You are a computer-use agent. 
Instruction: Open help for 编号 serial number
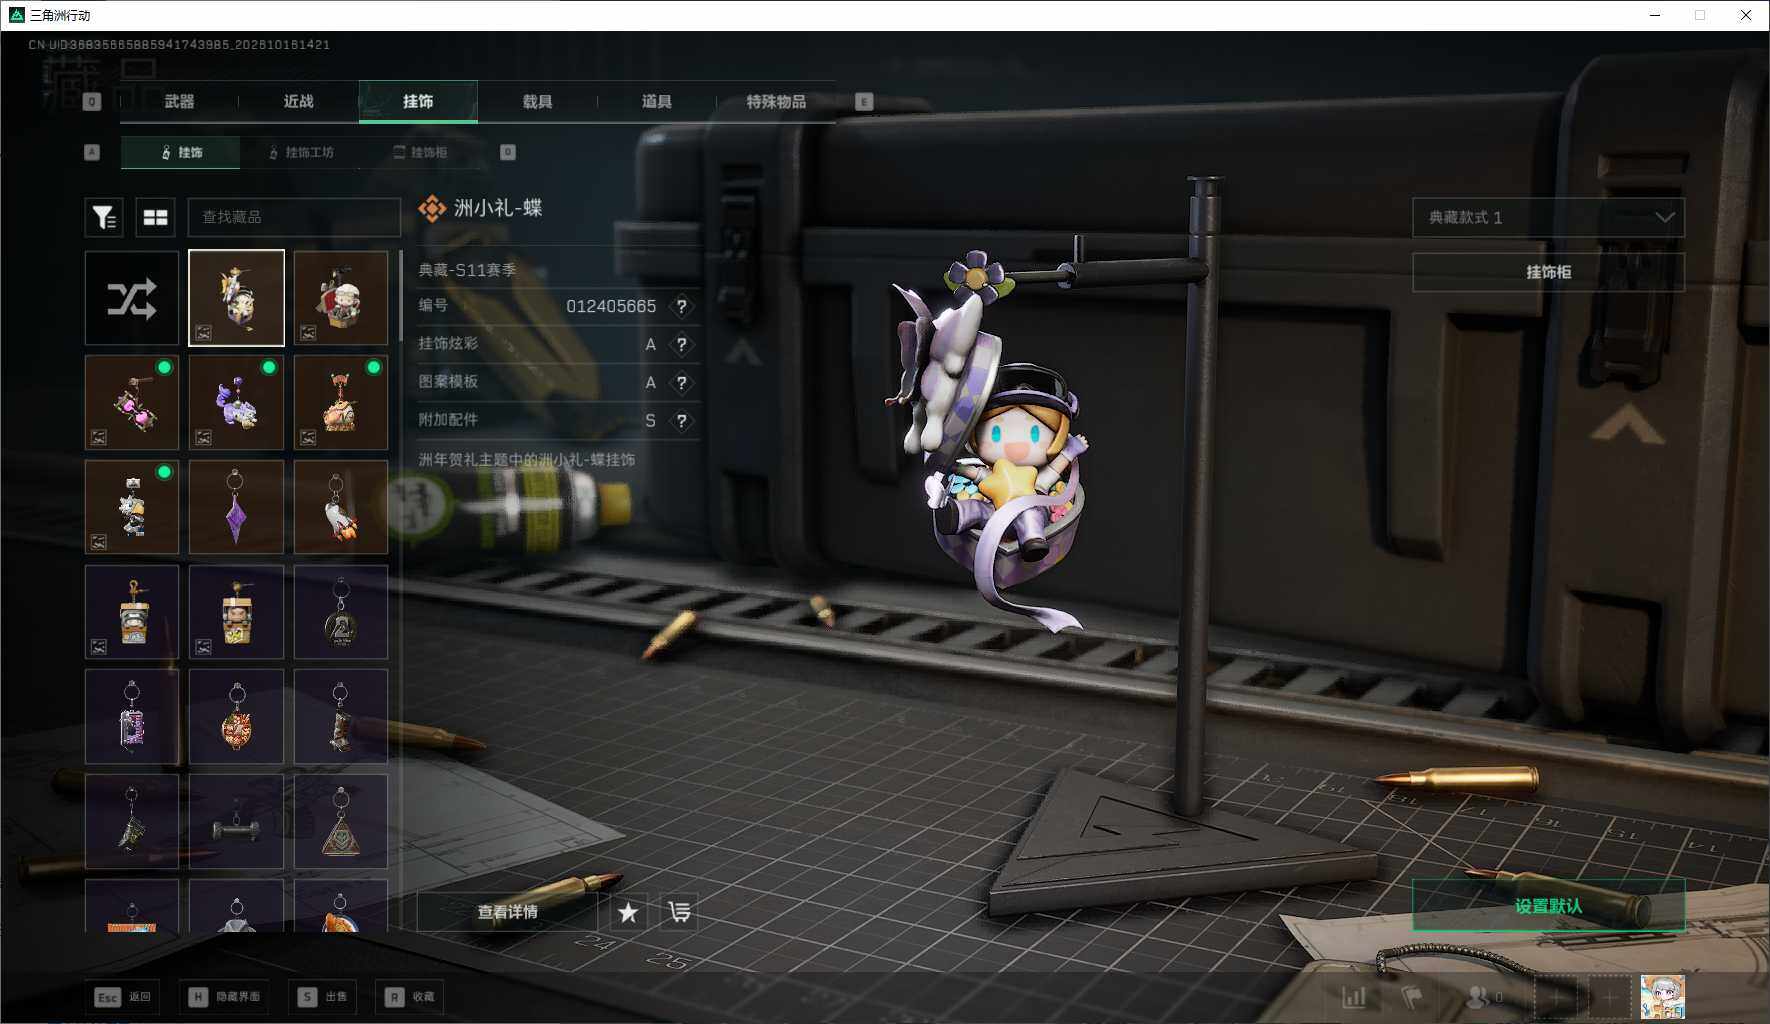coord(681,306)
